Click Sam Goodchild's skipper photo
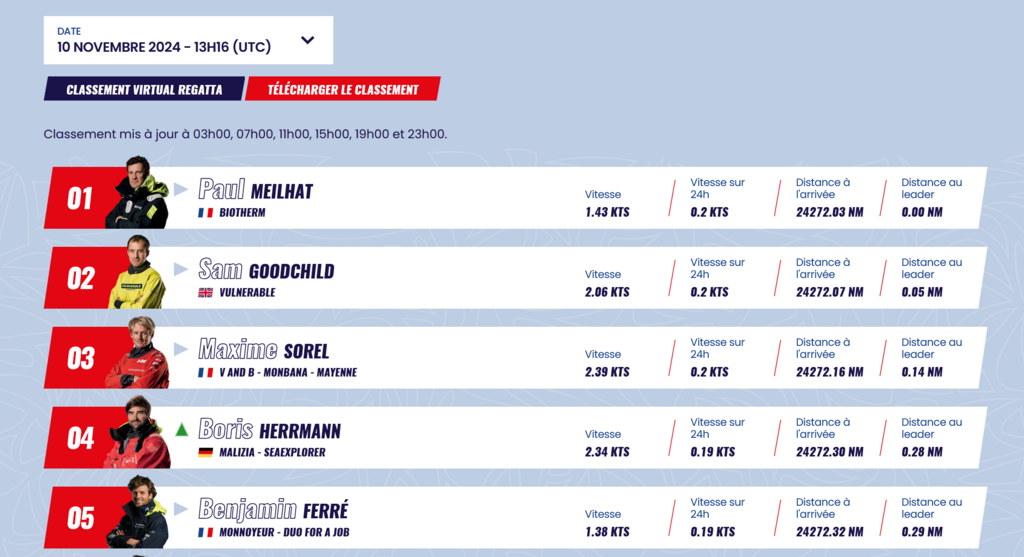 137,272
